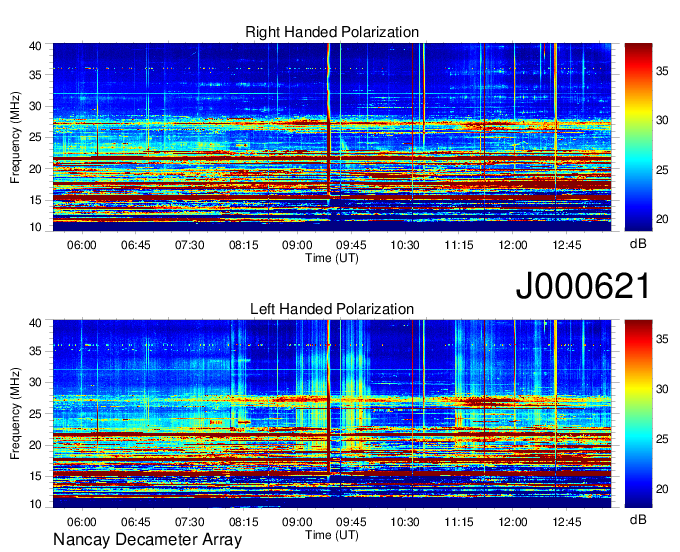Click the 30 MHz frequency tick of Right Handed plot
This screenshot has width=680, height=552.
(x=35, y=106)
